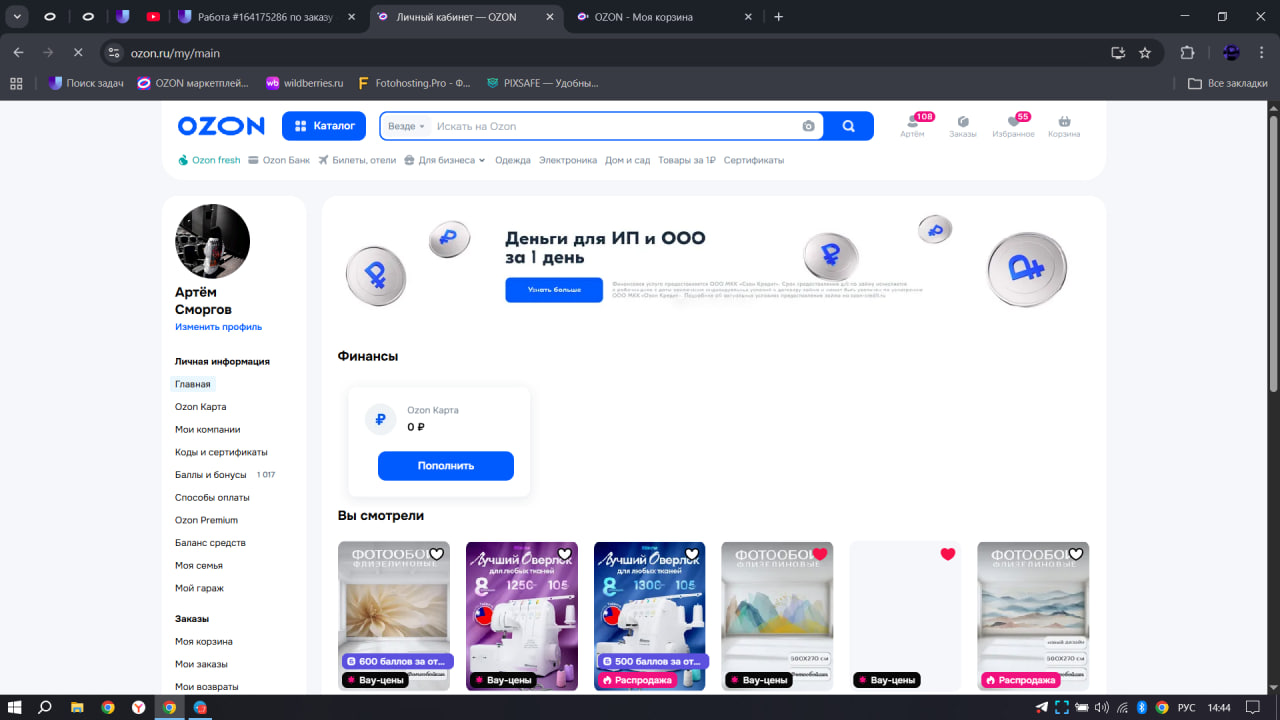Click the Искать на Ozon search field
The width and height of the screenshot is (1280, 720).
pyautogui.click(x=615, y=126)
